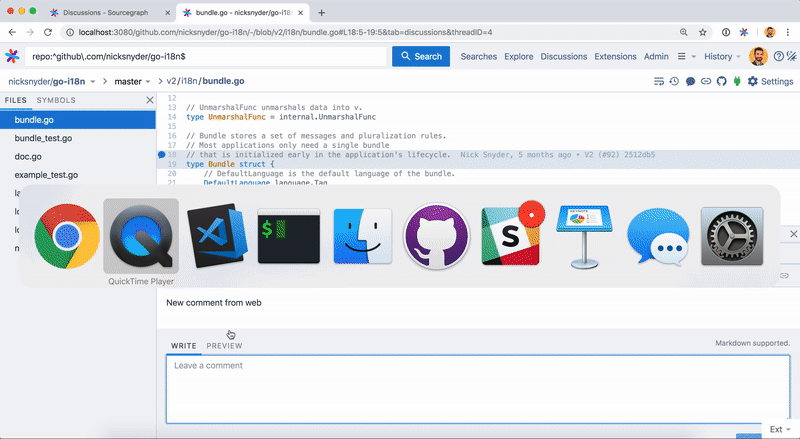Open user avatar menu in Sourcegraph navbar

(x=758, y=56)
